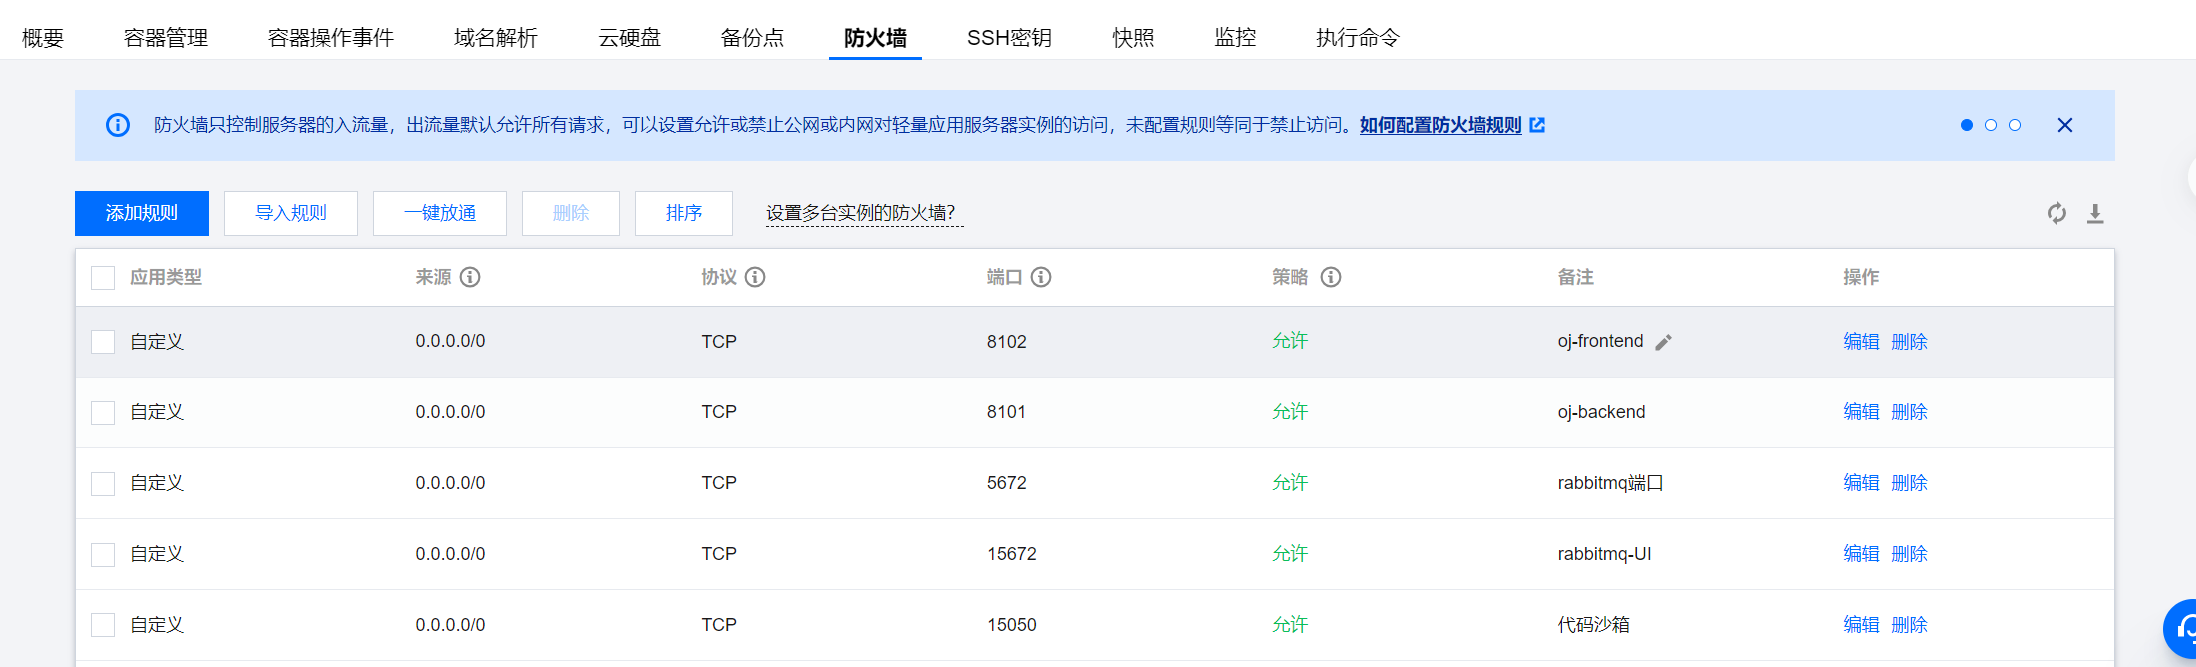Select the checkbox for port 15672 rule
This screenshot has width=2196, height=667.
103,554
